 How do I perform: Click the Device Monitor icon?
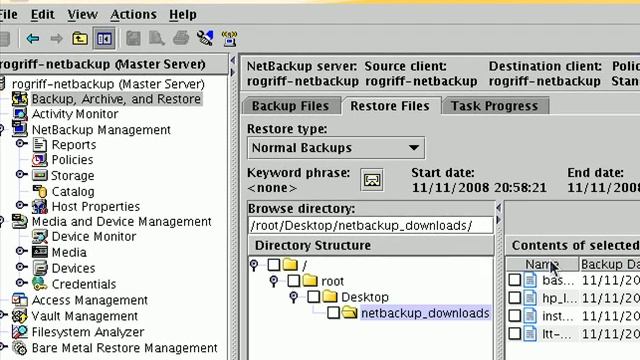pos(40,237)
